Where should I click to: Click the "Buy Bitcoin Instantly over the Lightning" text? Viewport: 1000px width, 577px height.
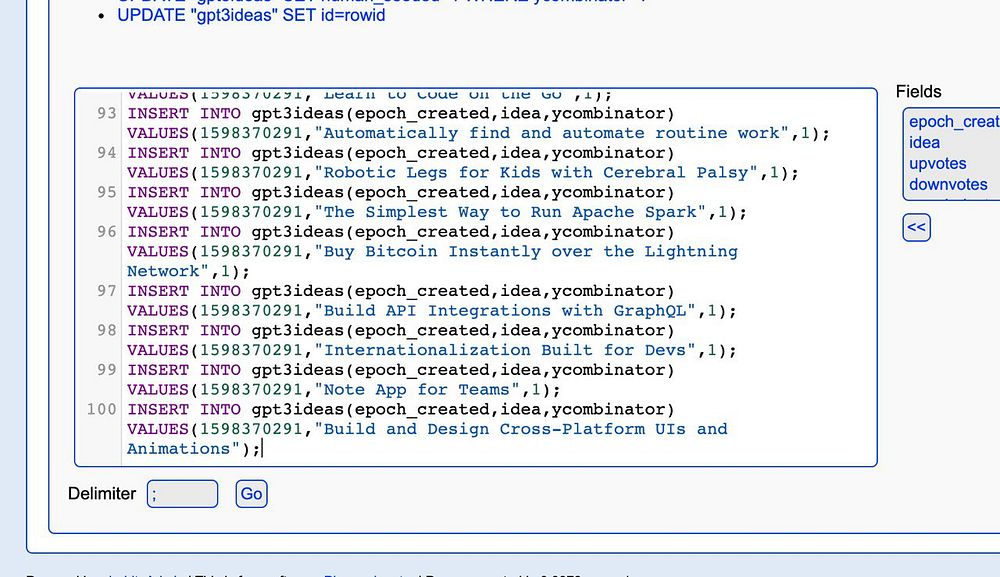[526, 252]
